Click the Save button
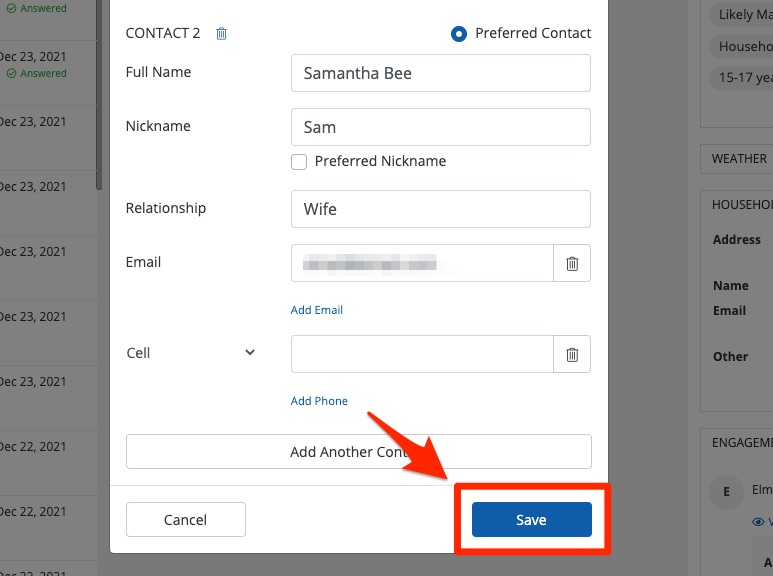 click(x=531, y=520)
